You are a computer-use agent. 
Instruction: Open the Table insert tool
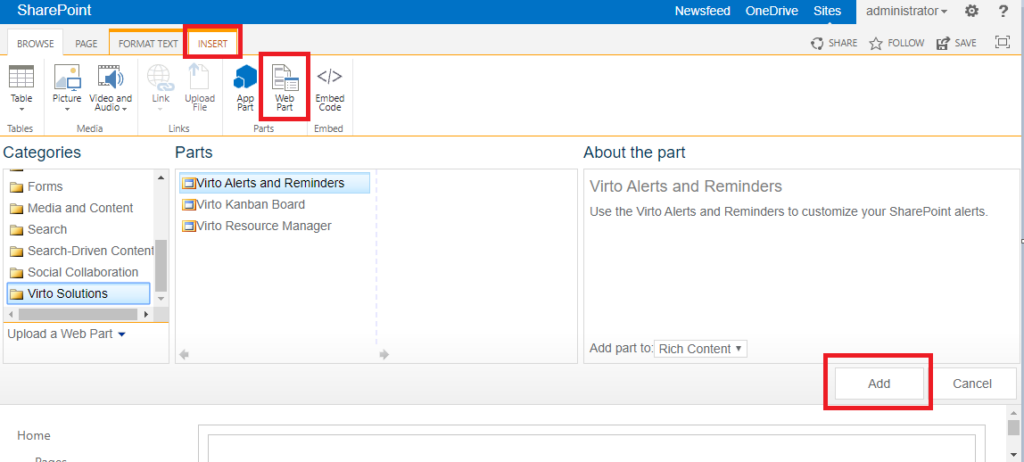(x=22, y=87)
